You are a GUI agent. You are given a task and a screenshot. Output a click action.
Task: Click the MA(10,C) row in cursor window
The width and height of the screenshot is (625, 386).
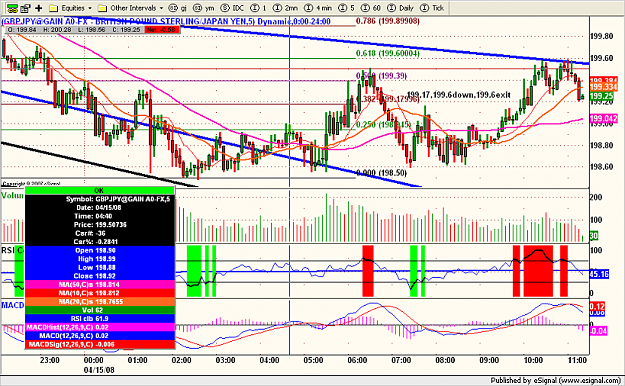point(100,293)
